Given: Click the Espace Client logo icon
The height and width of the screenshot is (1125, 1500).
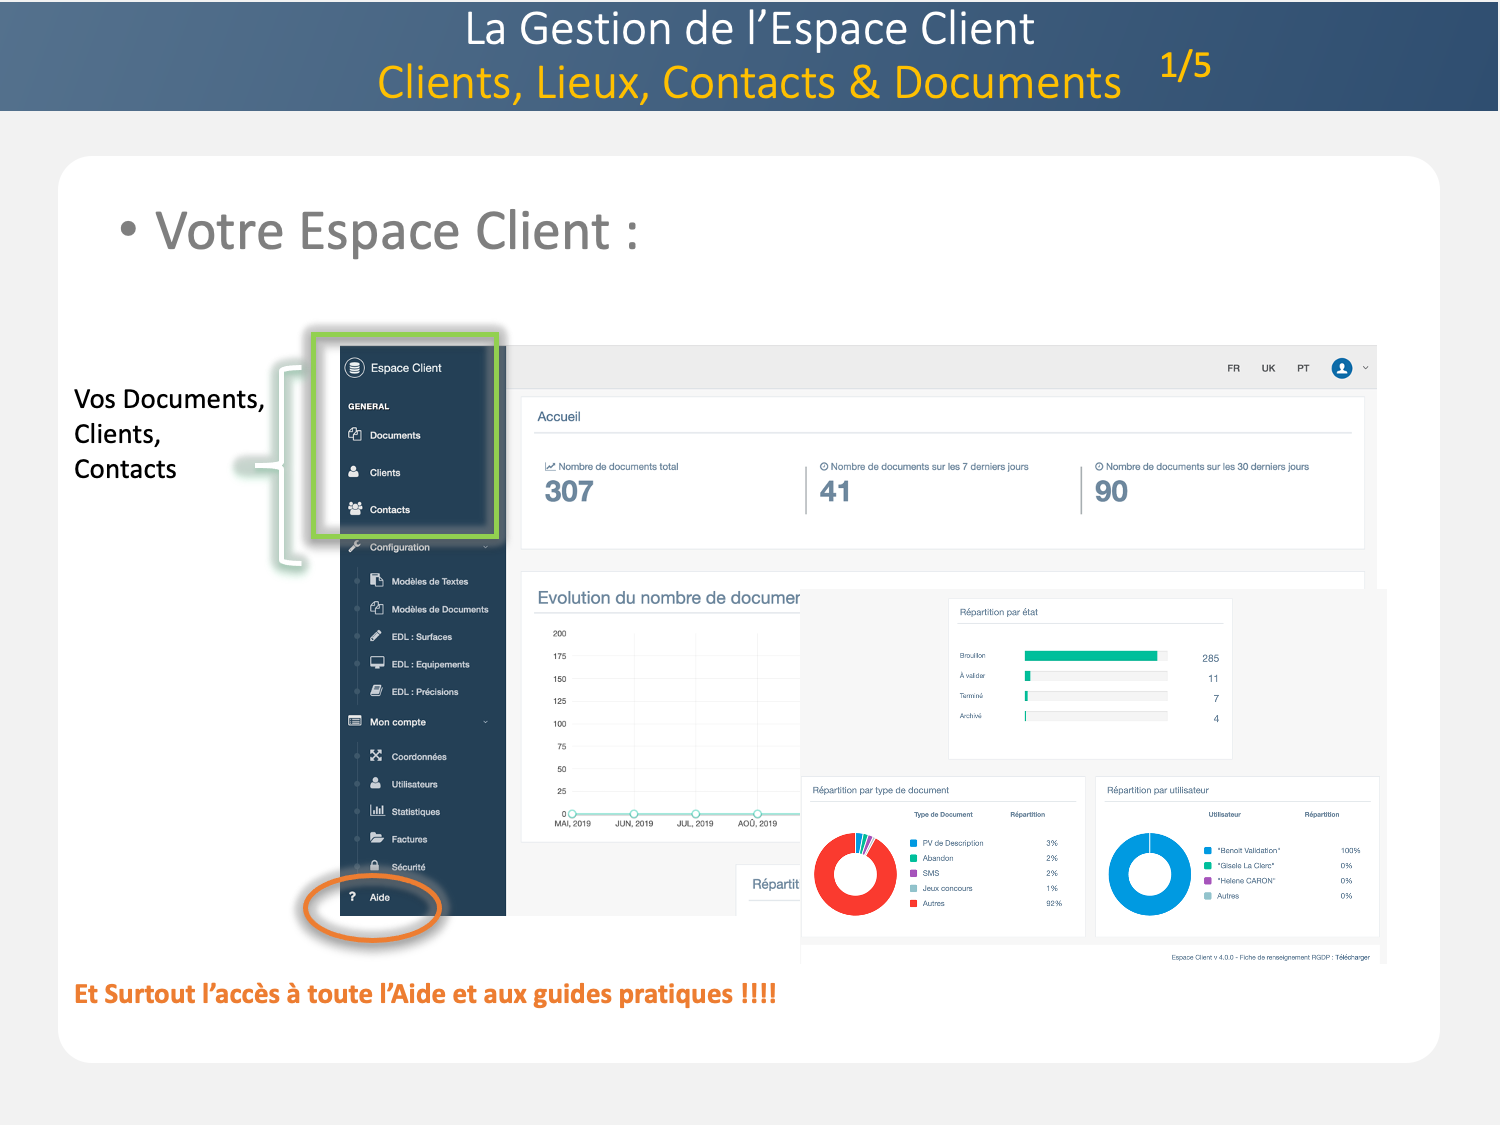Looking at the screenshot, I should tap(354, 368).
